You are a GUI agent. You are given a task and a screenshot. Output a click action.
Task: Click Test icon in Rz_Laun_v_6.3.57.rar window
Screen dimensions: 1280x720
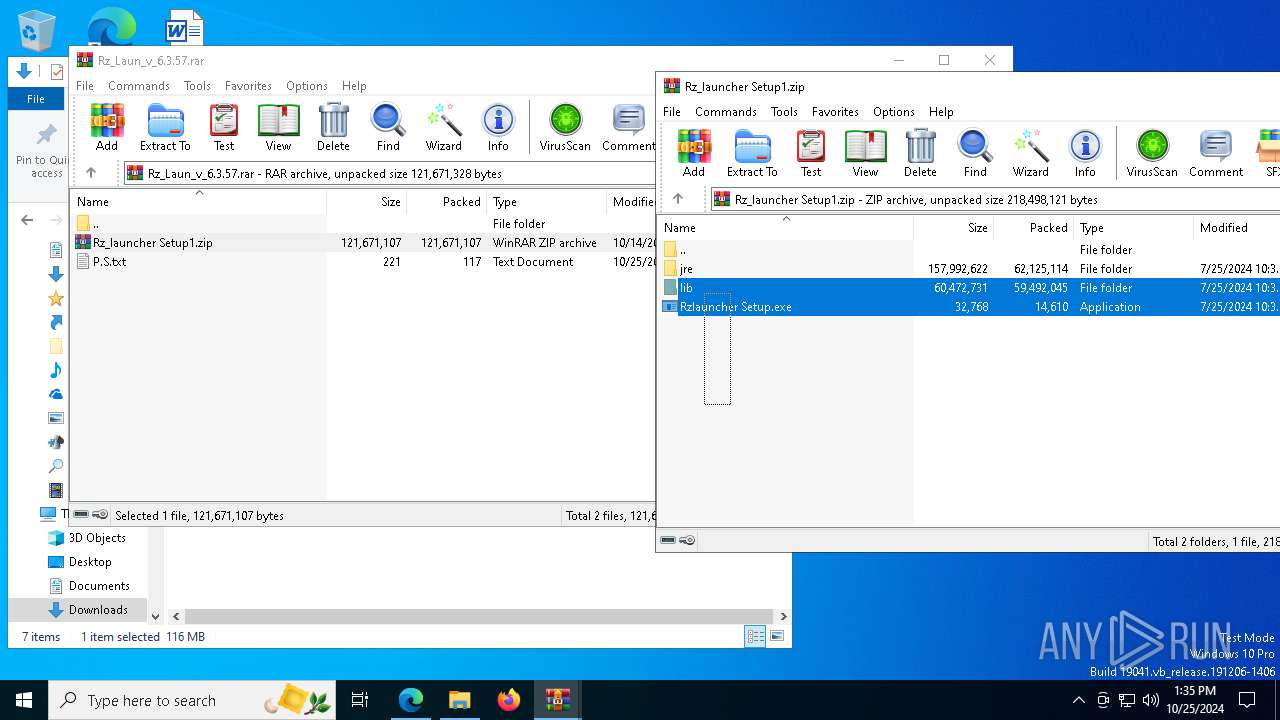pyautogui.click(x=224, y=127)
